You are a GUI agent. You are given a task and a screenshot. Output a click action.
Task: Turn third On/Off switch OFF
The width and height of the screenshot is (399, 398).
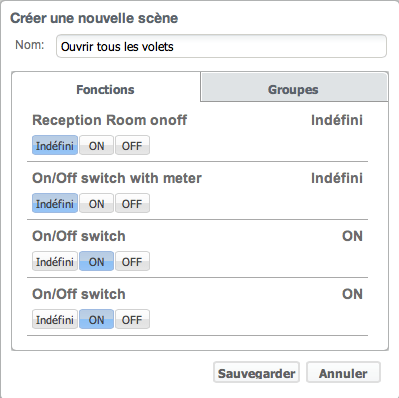132,261
